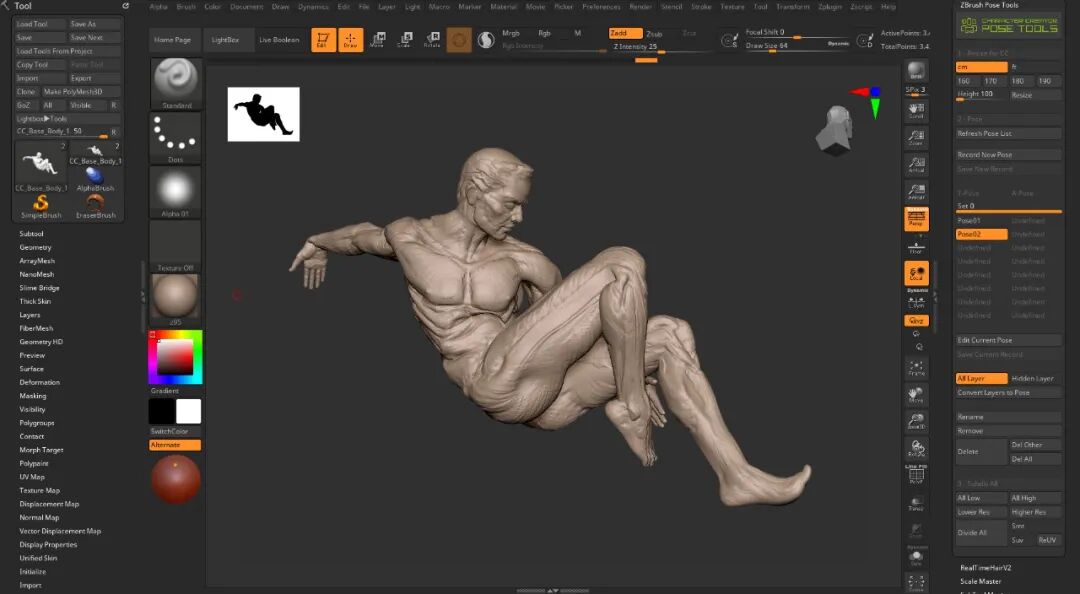Choose the Dots stroke type icon
The height and width of the screenshot is (594, 1080).
pyautogui.click(x=176, y=138)
